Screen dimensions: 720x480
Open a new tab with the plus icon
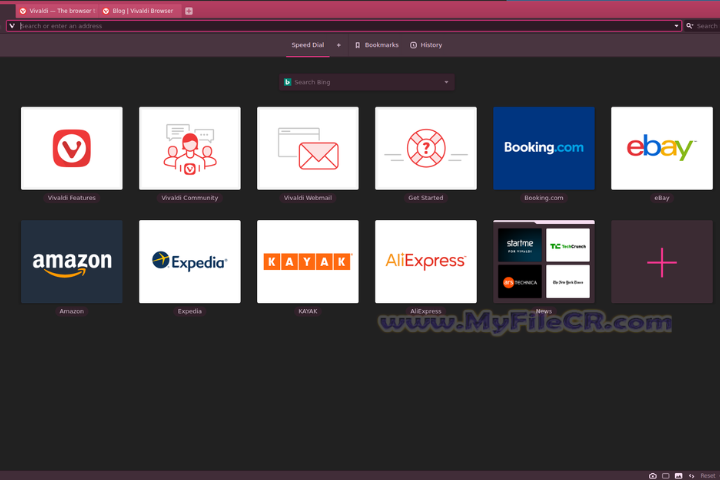coord(189,11)
